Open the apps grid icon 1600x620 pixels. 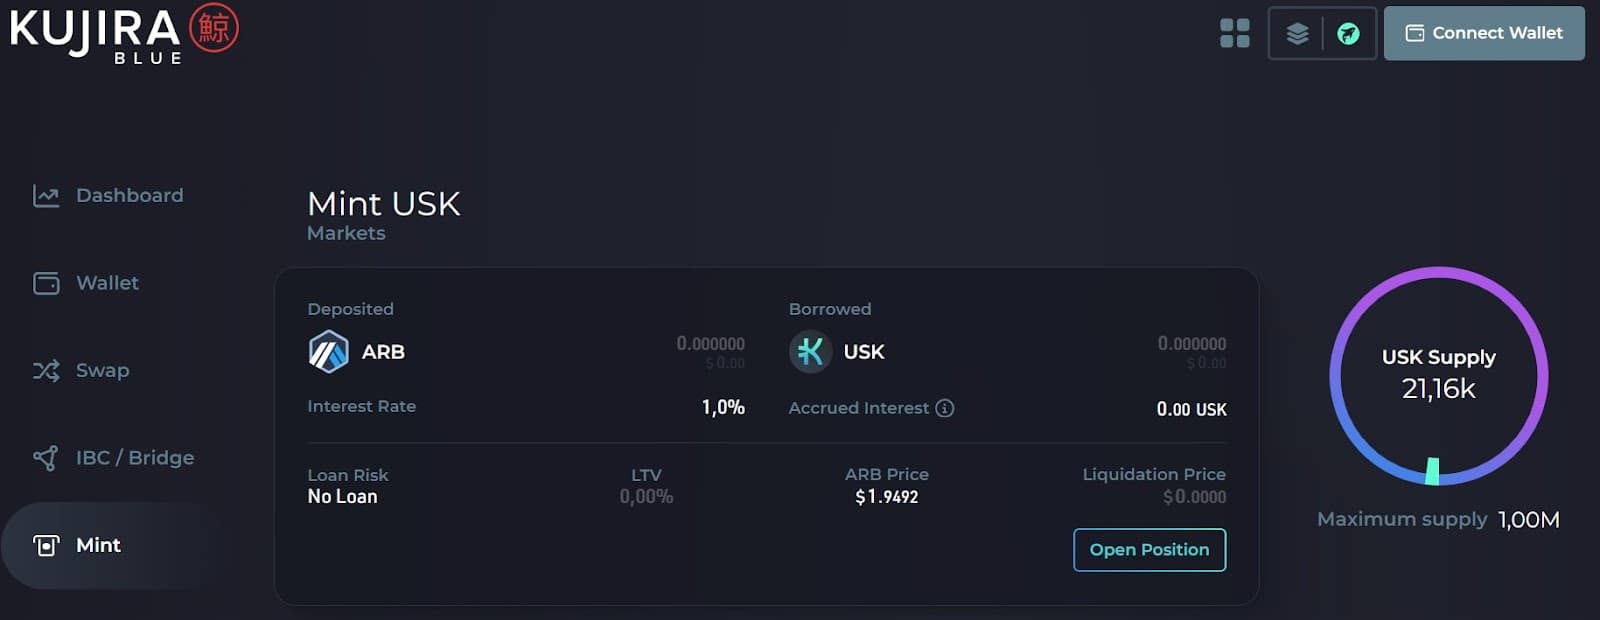pyautogui.click(x=1235, y=33)
